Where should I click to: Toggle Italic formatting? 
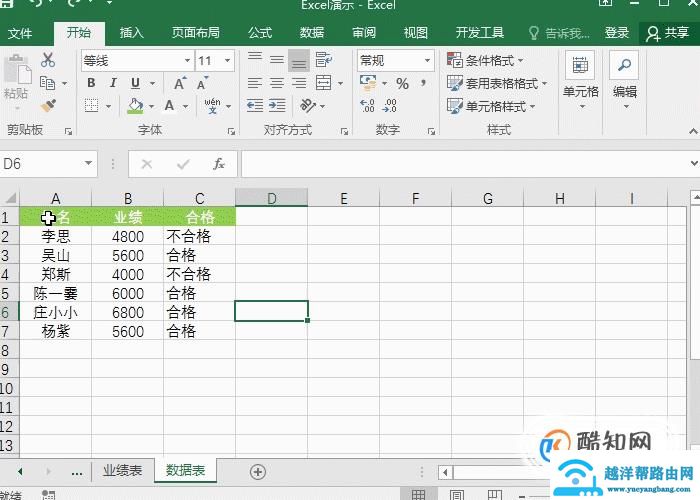[x=113, y=83]
